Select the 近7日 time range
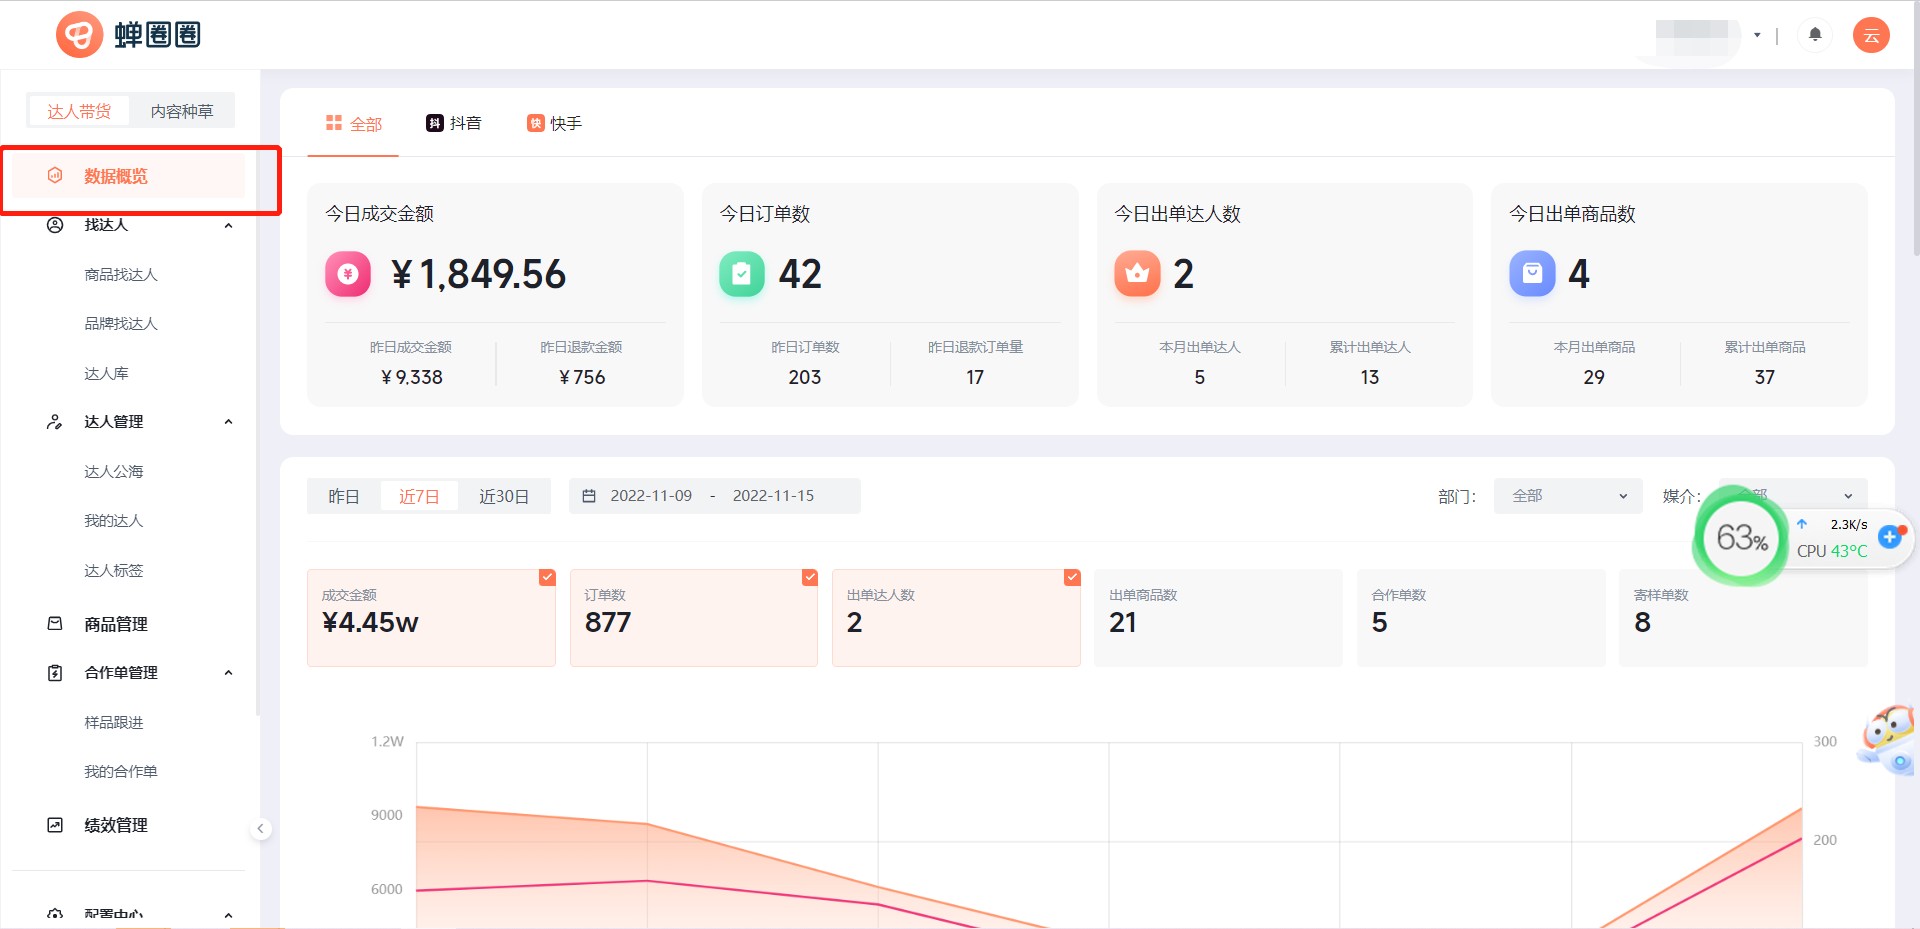The height and width of the screenshot is (929, 1920). [419, 496]
